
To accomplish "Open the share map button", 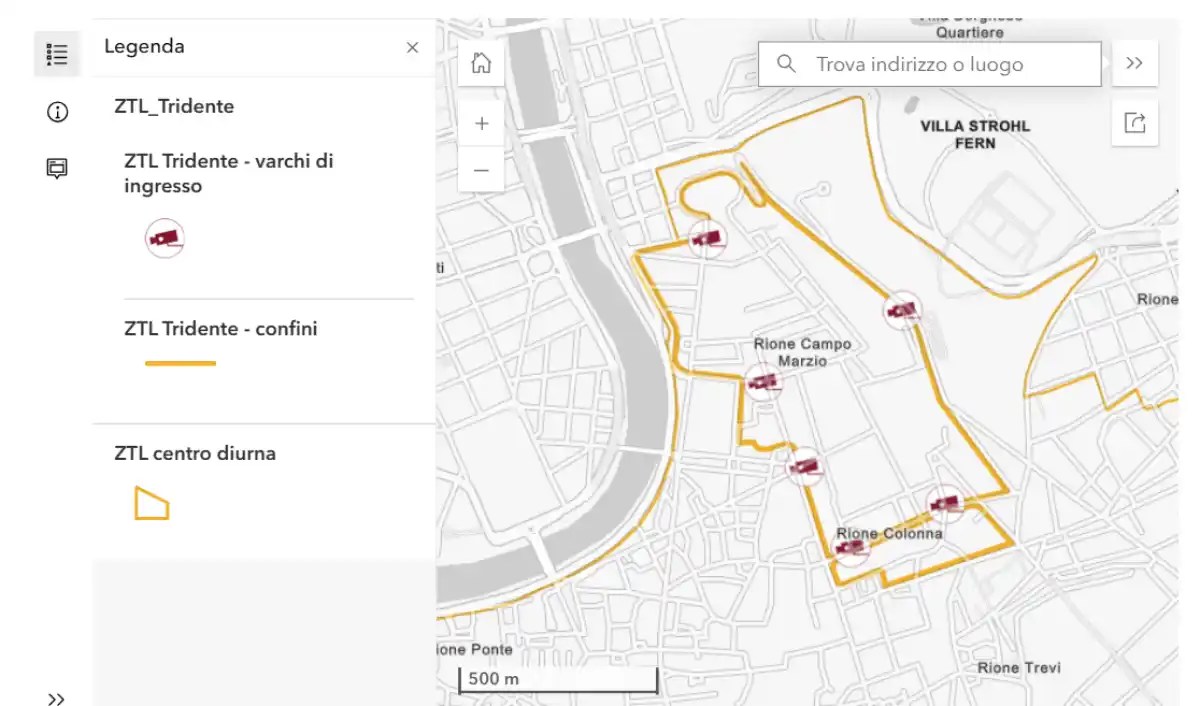I will tap(1134, 123).
